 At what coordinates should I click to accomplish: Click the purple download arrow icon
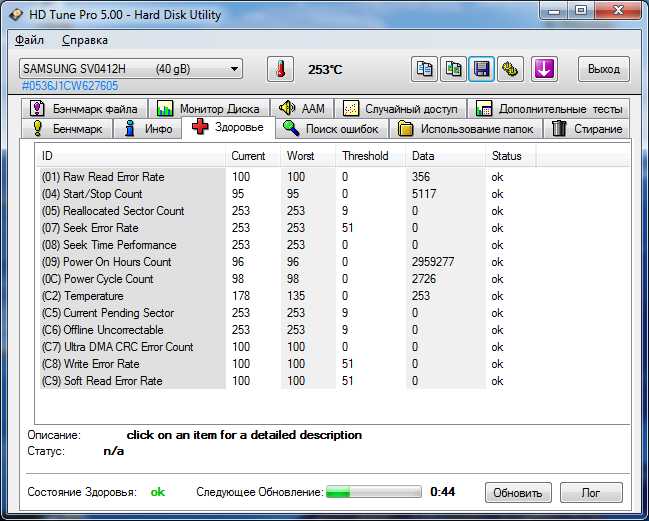click(544, 69)
